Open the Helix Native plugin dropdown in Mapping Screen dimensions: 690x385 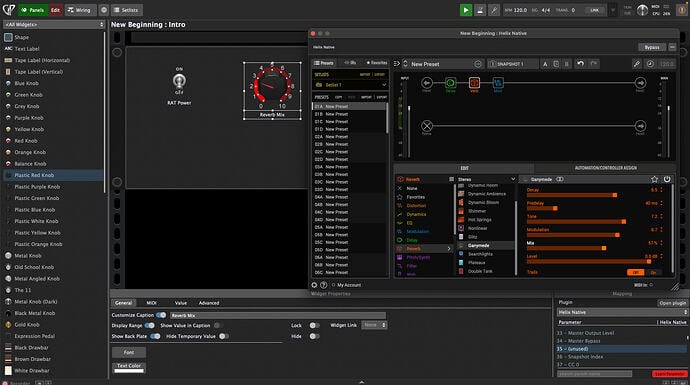(x=622, y=312)
